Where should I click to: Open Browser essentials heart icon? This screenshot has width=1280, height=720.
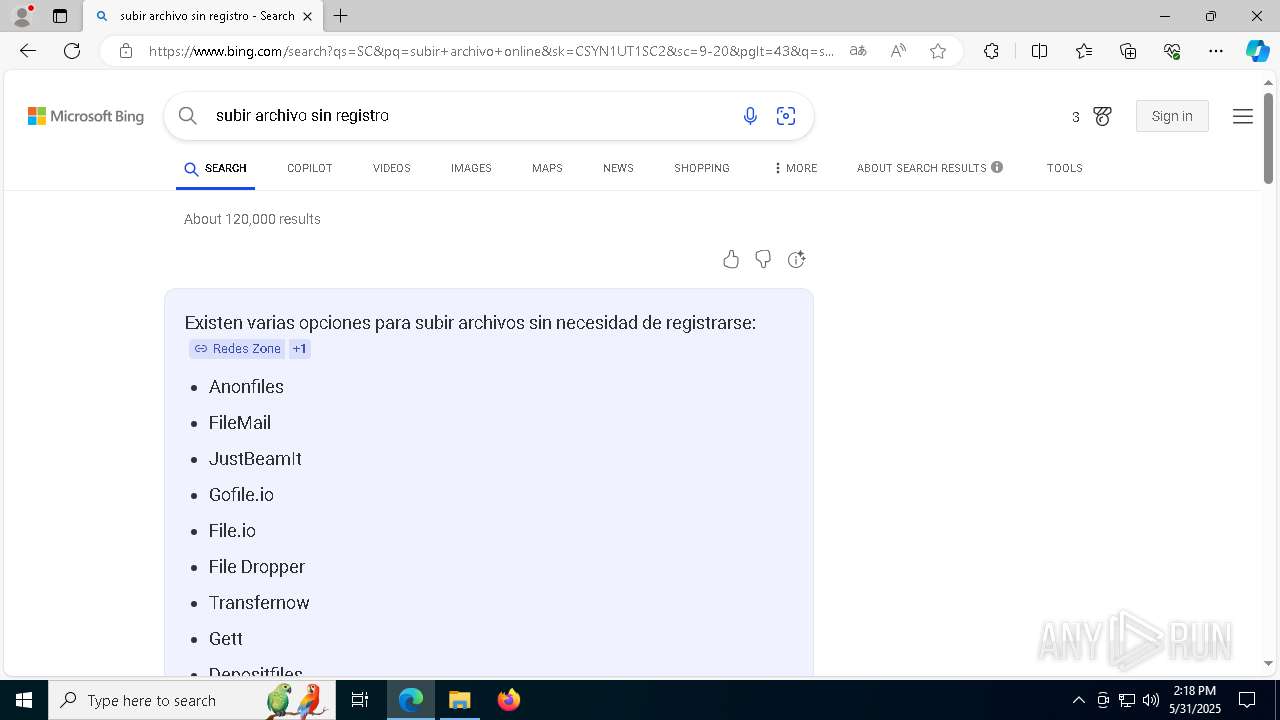tap(1172, 51)
